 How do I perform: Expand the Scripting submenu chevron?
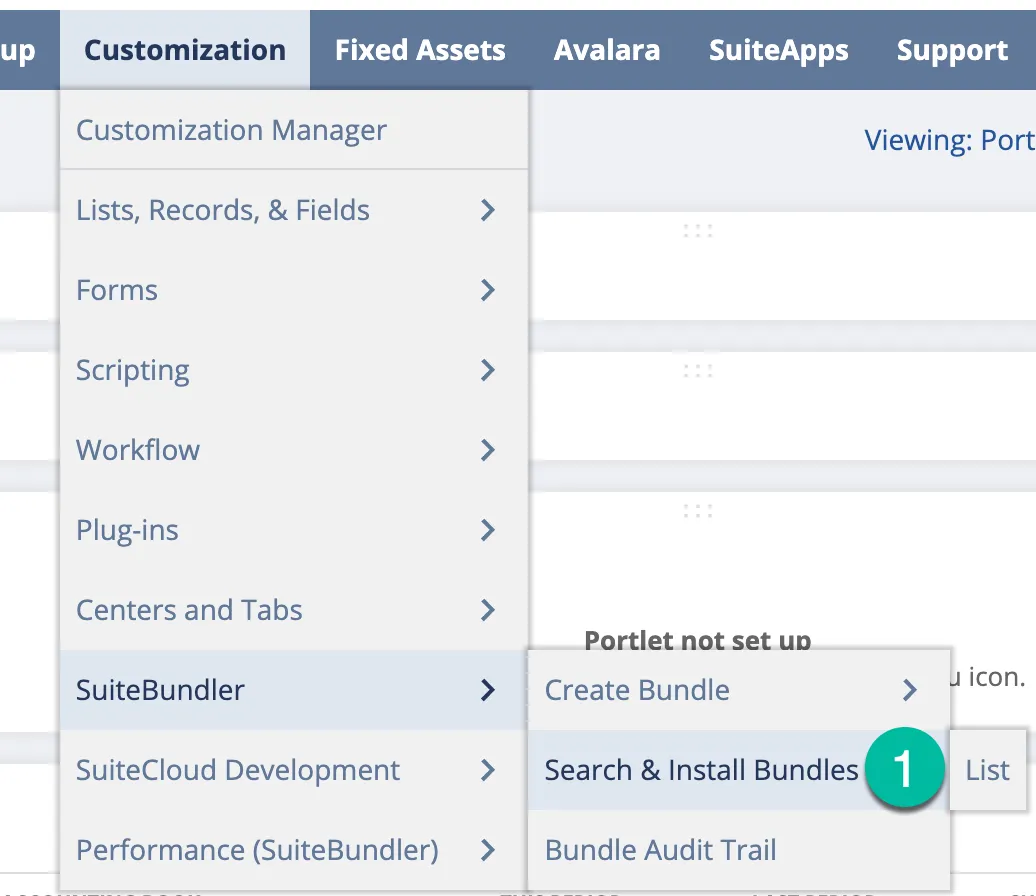coord(488,370)
